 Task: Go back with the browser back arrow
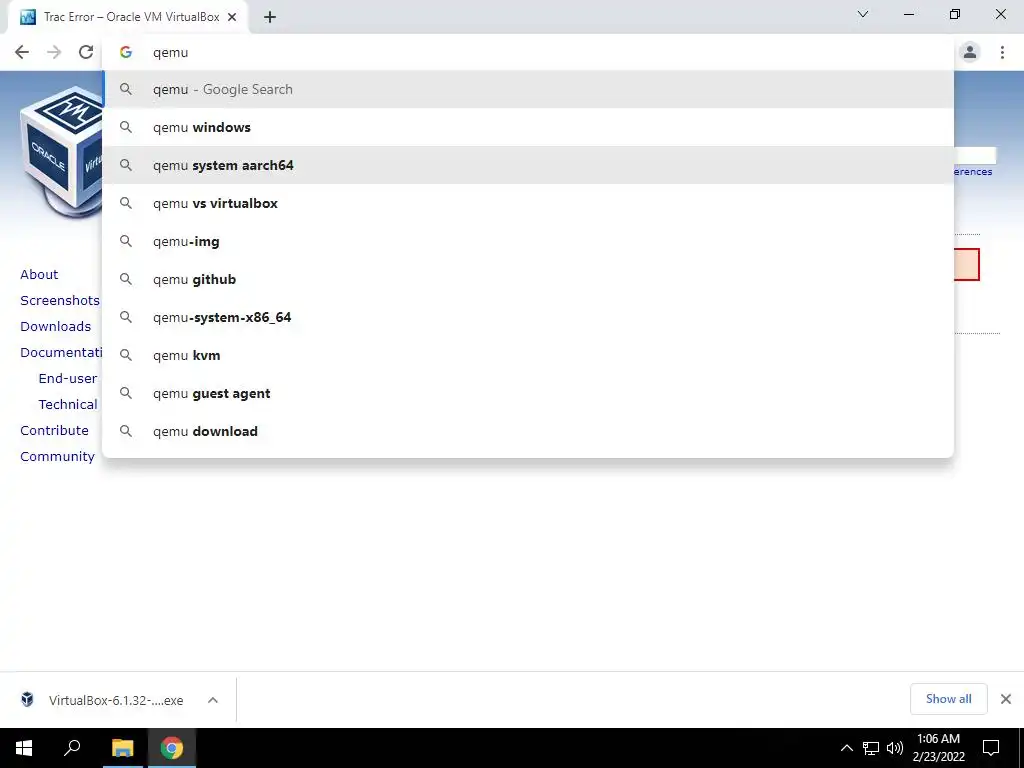point(22,52)
